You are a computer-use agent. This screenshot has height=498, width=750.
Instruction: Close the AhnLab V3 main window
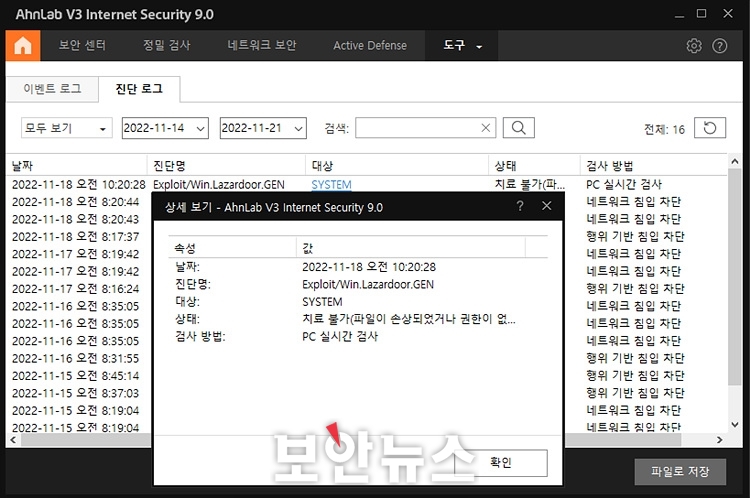728,14
